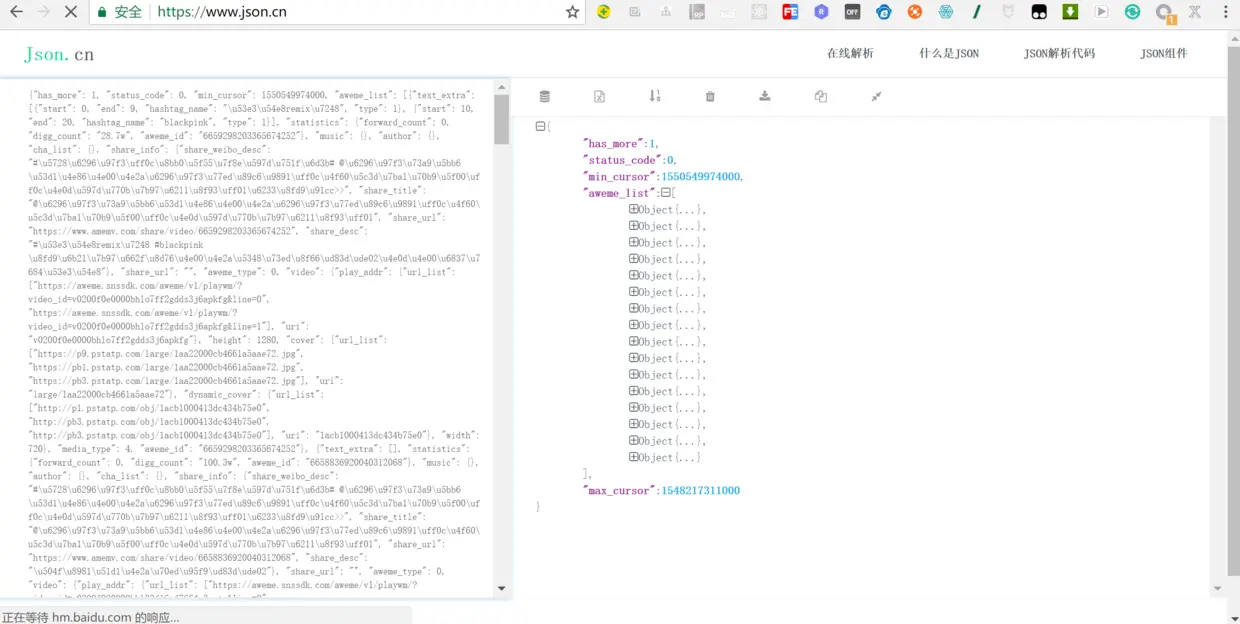This screenshot has height=624, width=1240.
Task: Click the left pane scrollbar down arrow
Action: pos(502,590)
